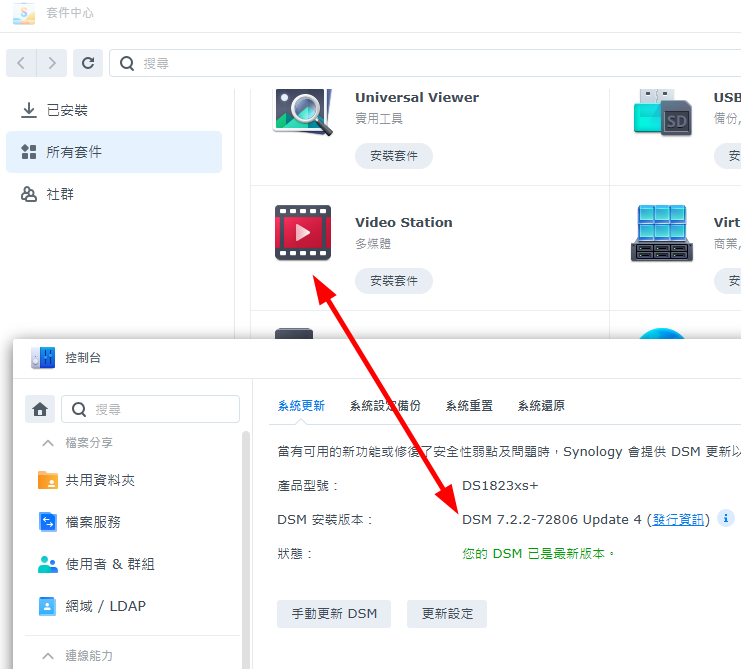This screenshot has width=741, height=669.
Task: Click the DSM 安裝版本 label
Action: [x=325, y=520]
